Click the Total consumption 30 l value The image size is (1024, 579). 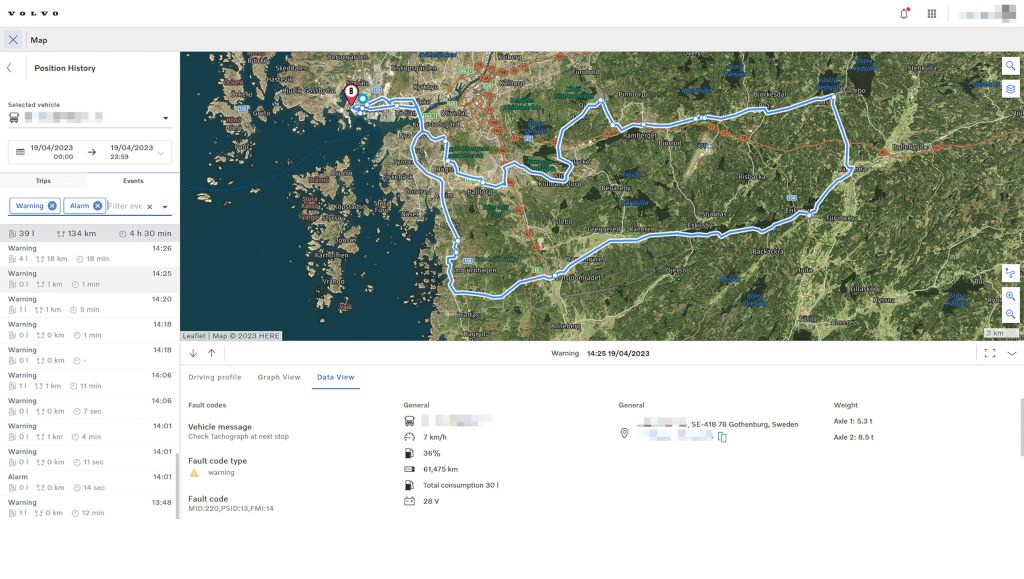[460, 485]
